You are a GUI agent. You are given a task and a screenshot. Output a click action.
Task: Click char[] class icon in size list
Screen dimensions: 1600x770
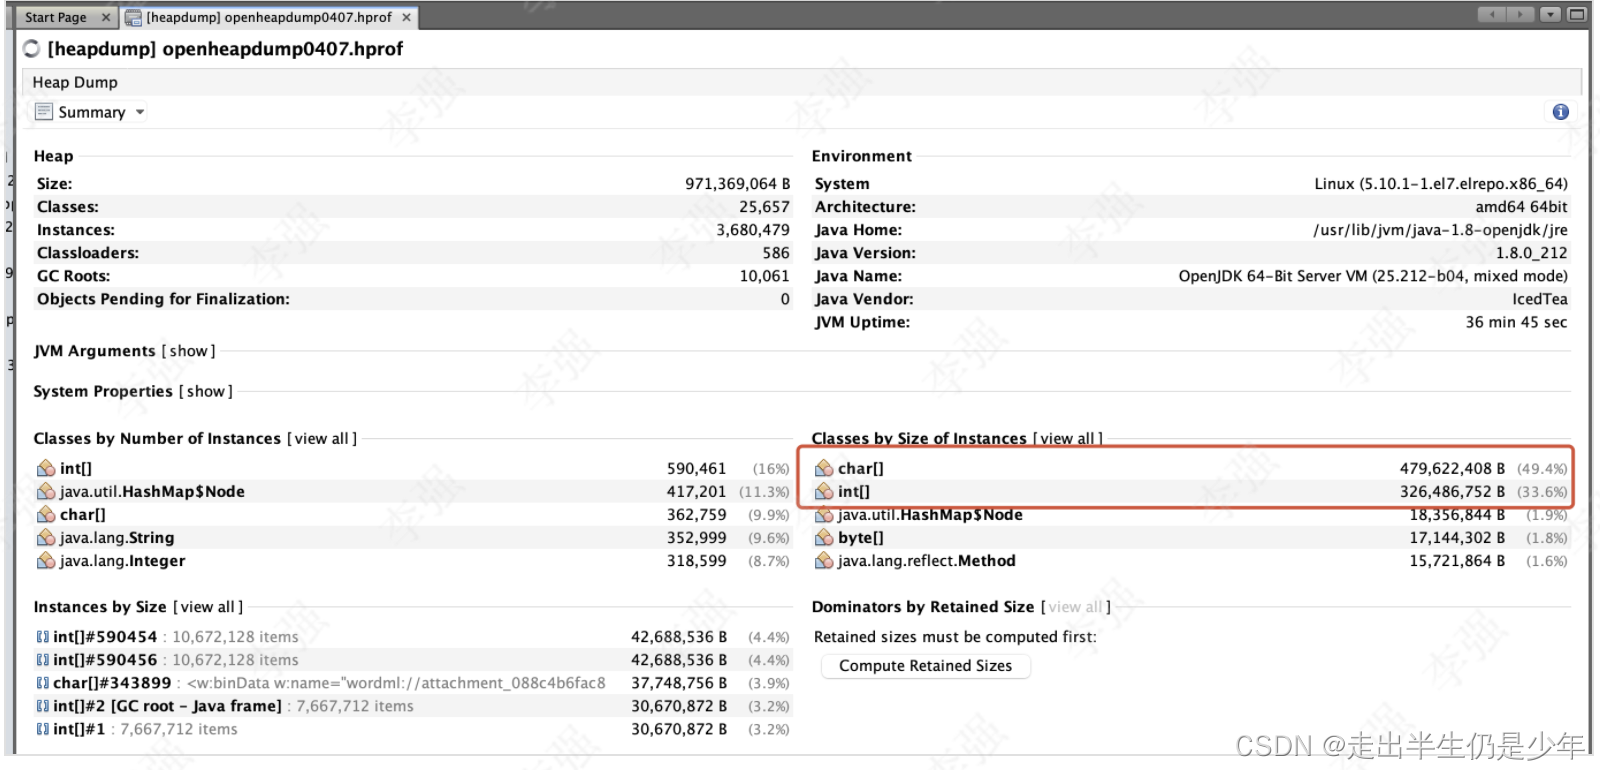click(x=824, y=468)
